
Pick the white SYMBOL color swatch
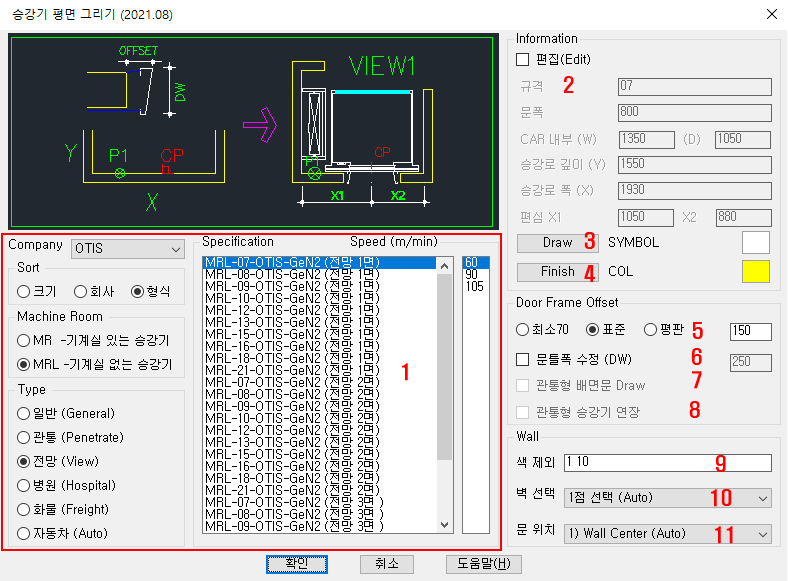click(755, 243)
